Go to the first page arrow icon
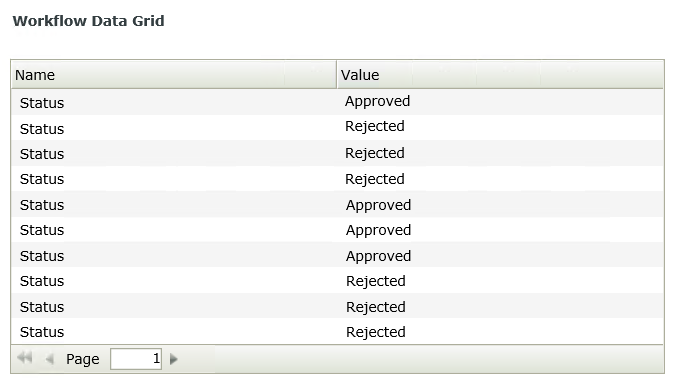The height and width of the screenshot is (383, 673). tap(25, 358)
